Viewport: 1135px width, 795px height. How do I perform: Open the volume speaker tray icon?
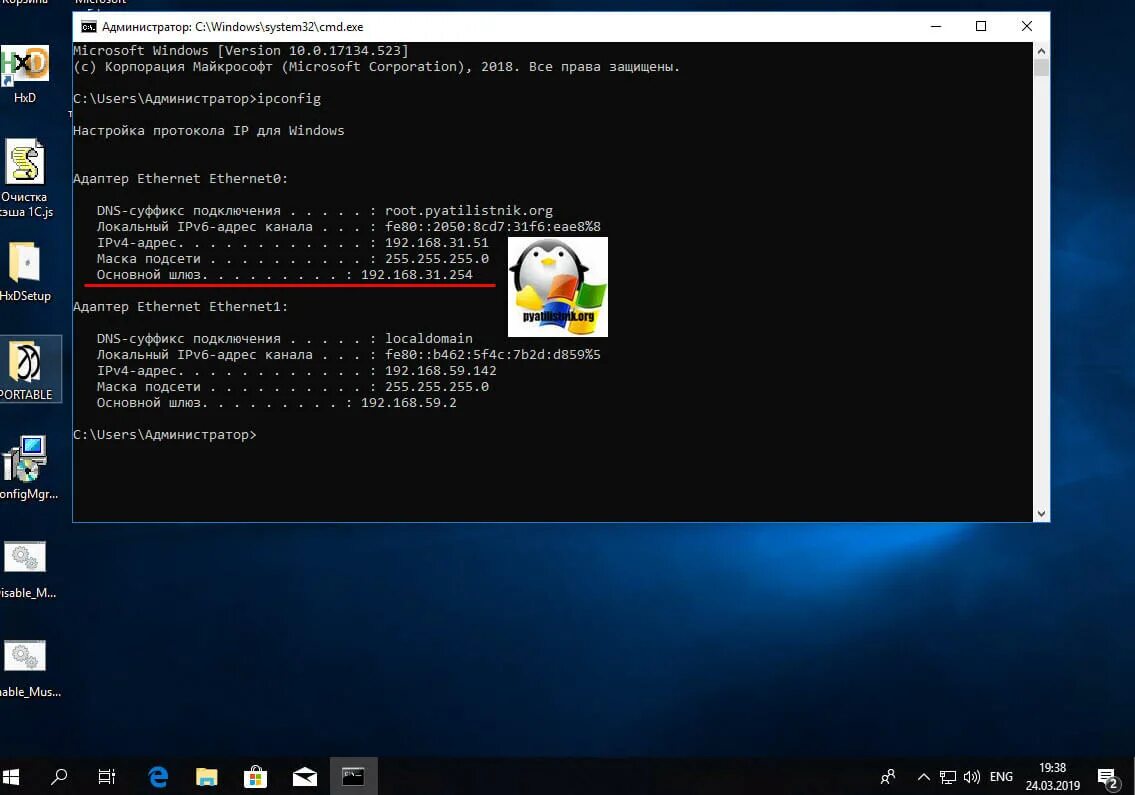(971, 777)
